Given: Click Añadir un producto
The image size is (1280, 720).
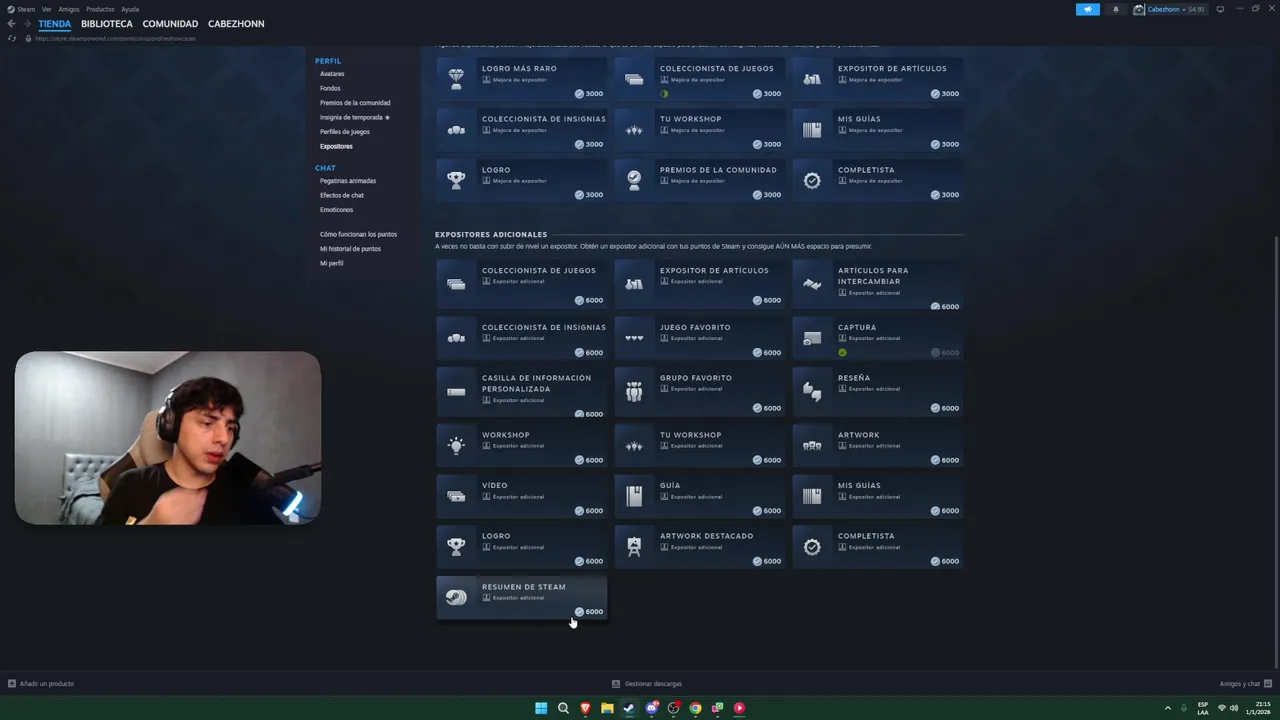Looking at the screenshot, I should coord(41,684).
